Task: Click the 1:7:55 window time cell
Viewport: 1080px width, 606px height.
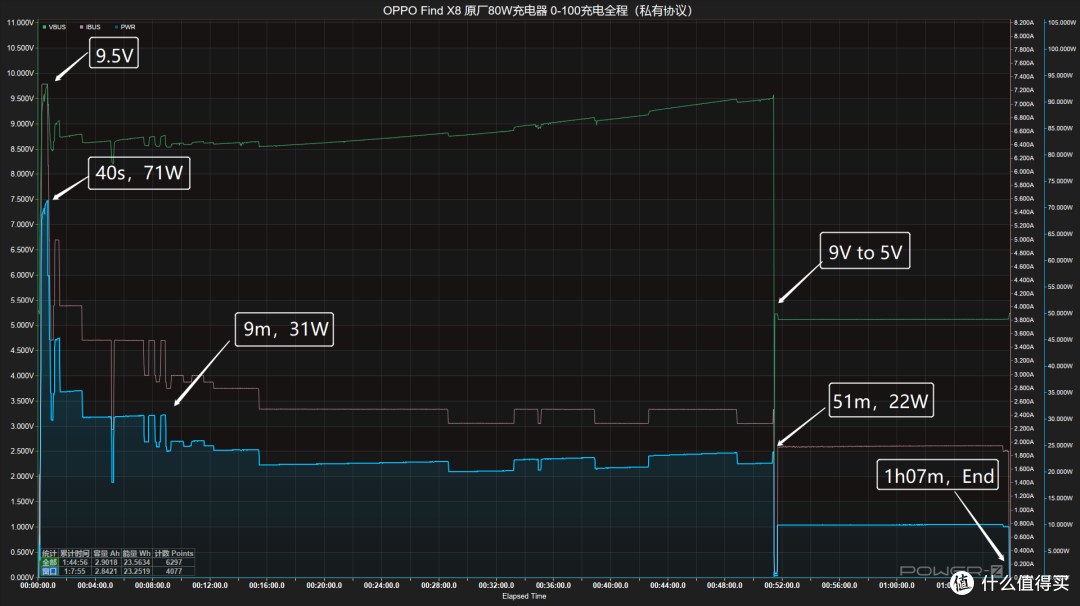Action: [74, 571]
